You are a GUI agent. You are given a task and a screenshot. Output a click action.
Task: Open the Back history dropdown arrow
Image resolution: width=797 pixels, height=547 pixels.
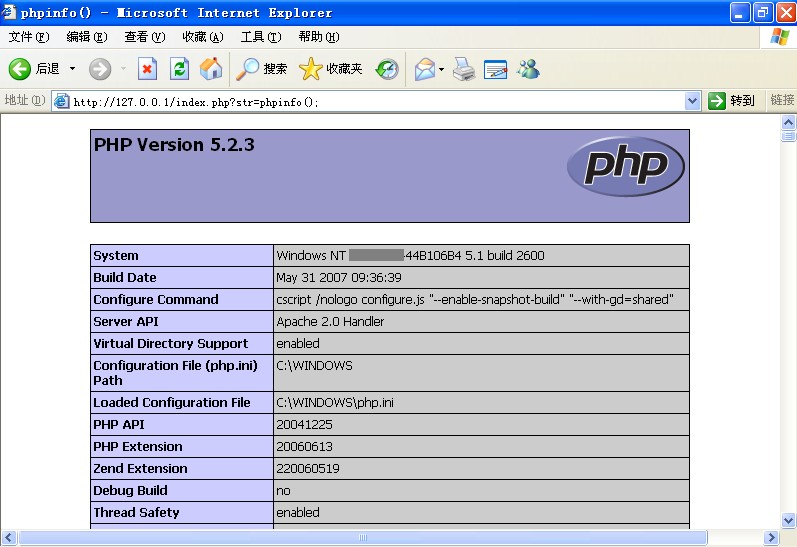pyautogui.click(x=73, y=69)
